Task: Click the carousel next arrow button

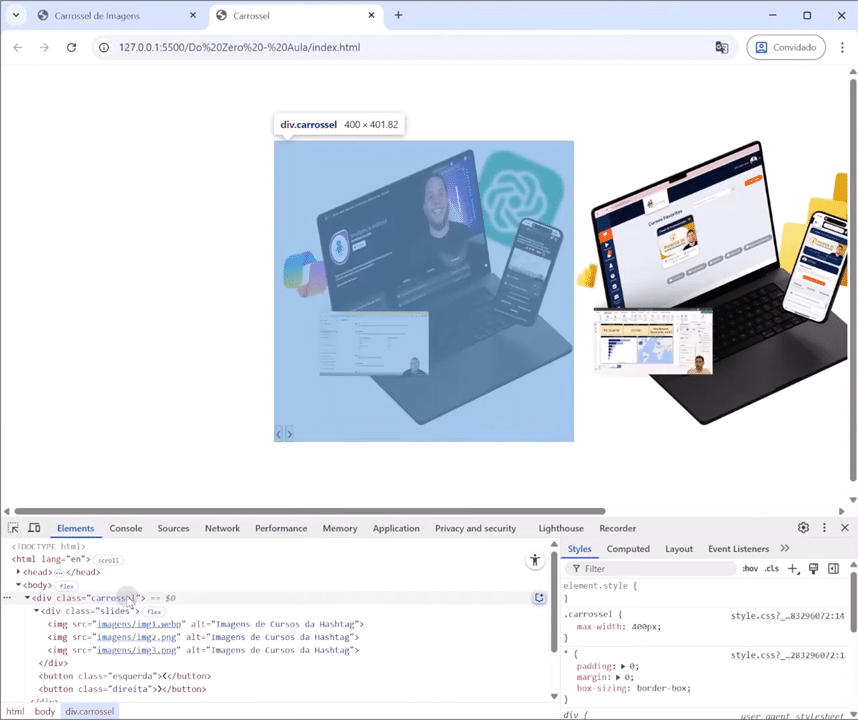Action: (290, 433)
